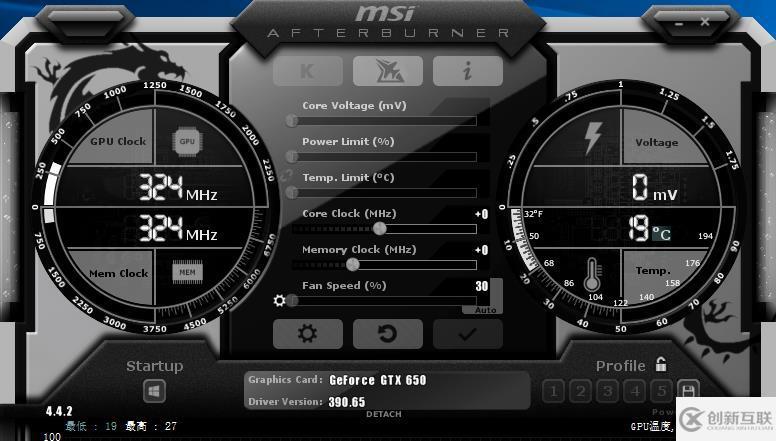
Task: Click the GeForce GTX 650 graphics card name
Action: 378,380
